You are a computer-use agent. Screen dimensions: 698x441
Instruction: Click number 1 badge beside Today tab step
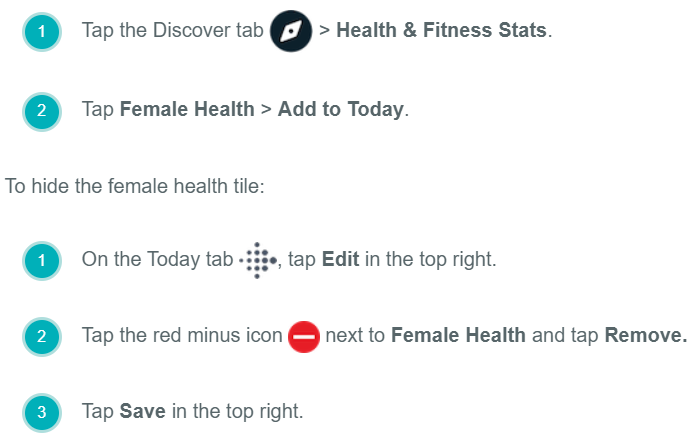41,261
